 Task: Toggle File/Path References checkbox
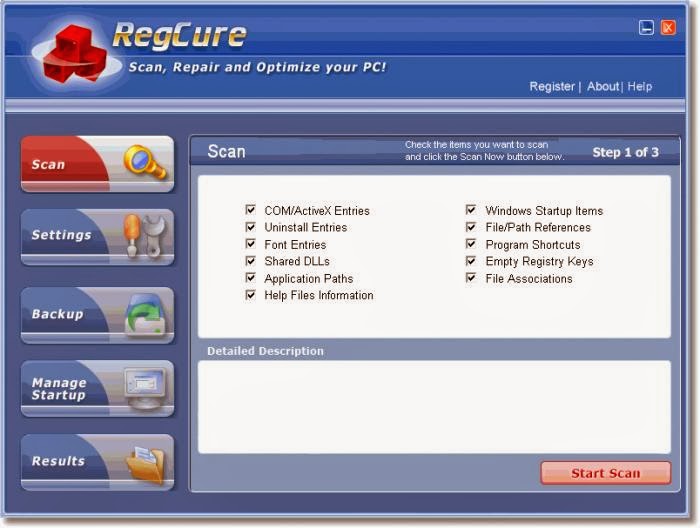pyautogui.click(x=471, y=227)
